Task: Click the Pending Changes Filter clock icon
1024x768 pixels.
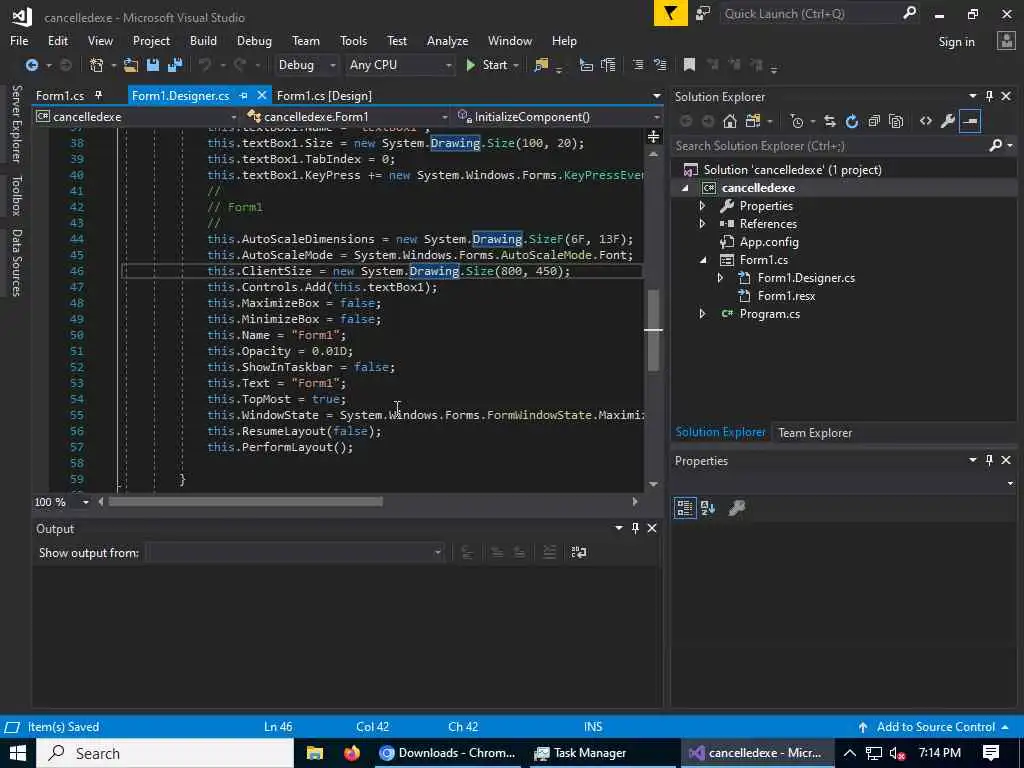Action: [x=796, y=121]
